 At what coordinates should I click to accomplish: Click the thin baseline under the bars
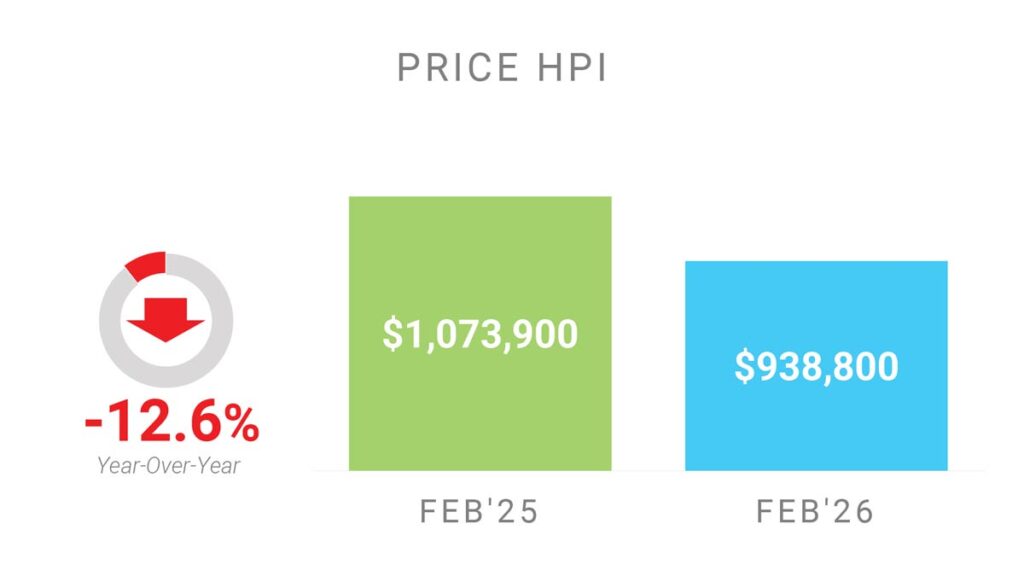(648, 470)
